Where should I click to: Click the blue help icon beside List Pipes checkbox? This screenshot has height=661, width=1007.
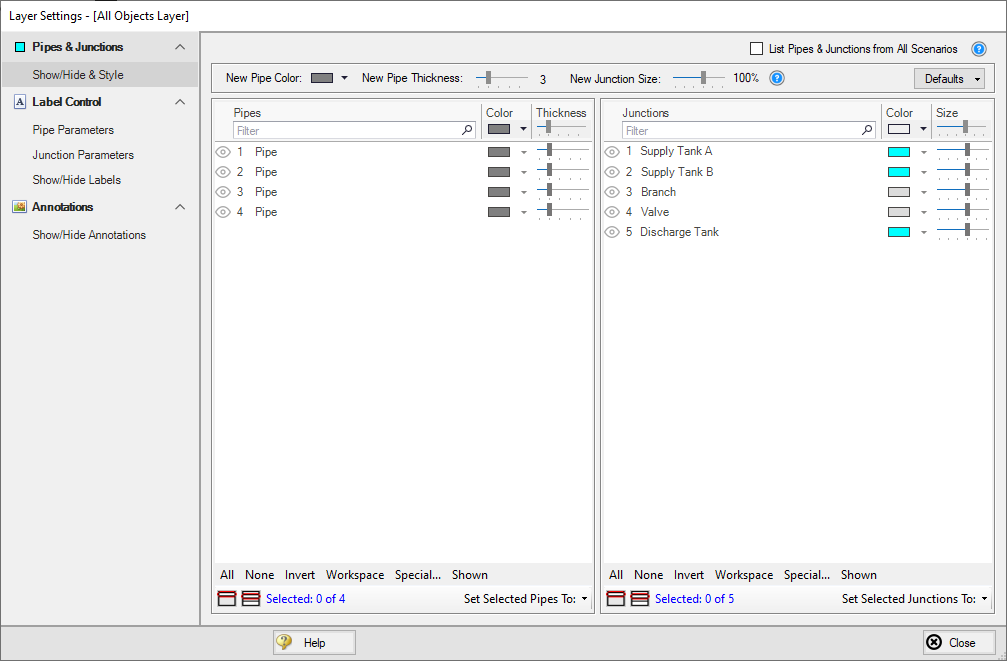tap(979, 49)
